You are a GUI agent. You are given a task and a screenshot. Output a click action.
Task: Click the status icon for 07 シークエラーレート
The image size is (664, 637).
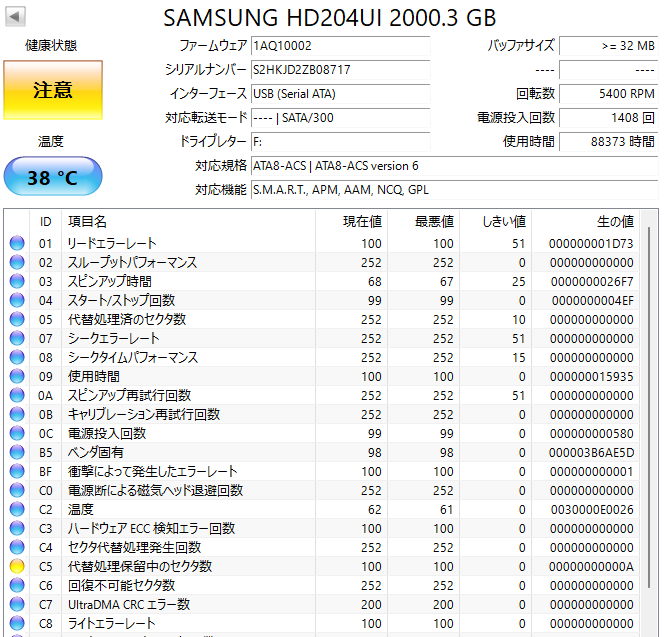[17, 338]
